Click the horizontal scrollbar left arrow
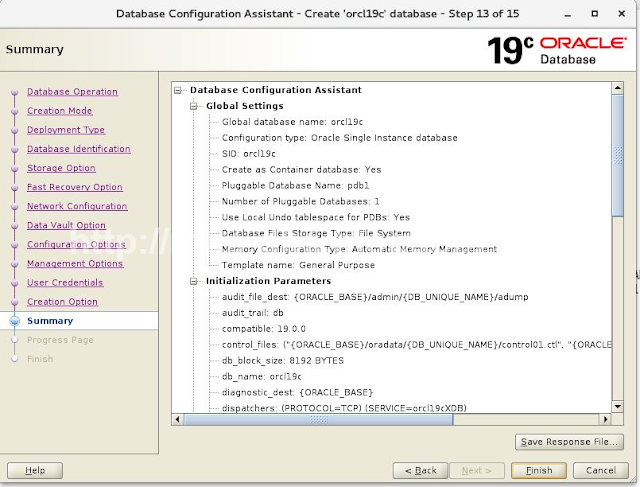The height and width of the screenshot is (487, 640). click(x=178, y=419)
